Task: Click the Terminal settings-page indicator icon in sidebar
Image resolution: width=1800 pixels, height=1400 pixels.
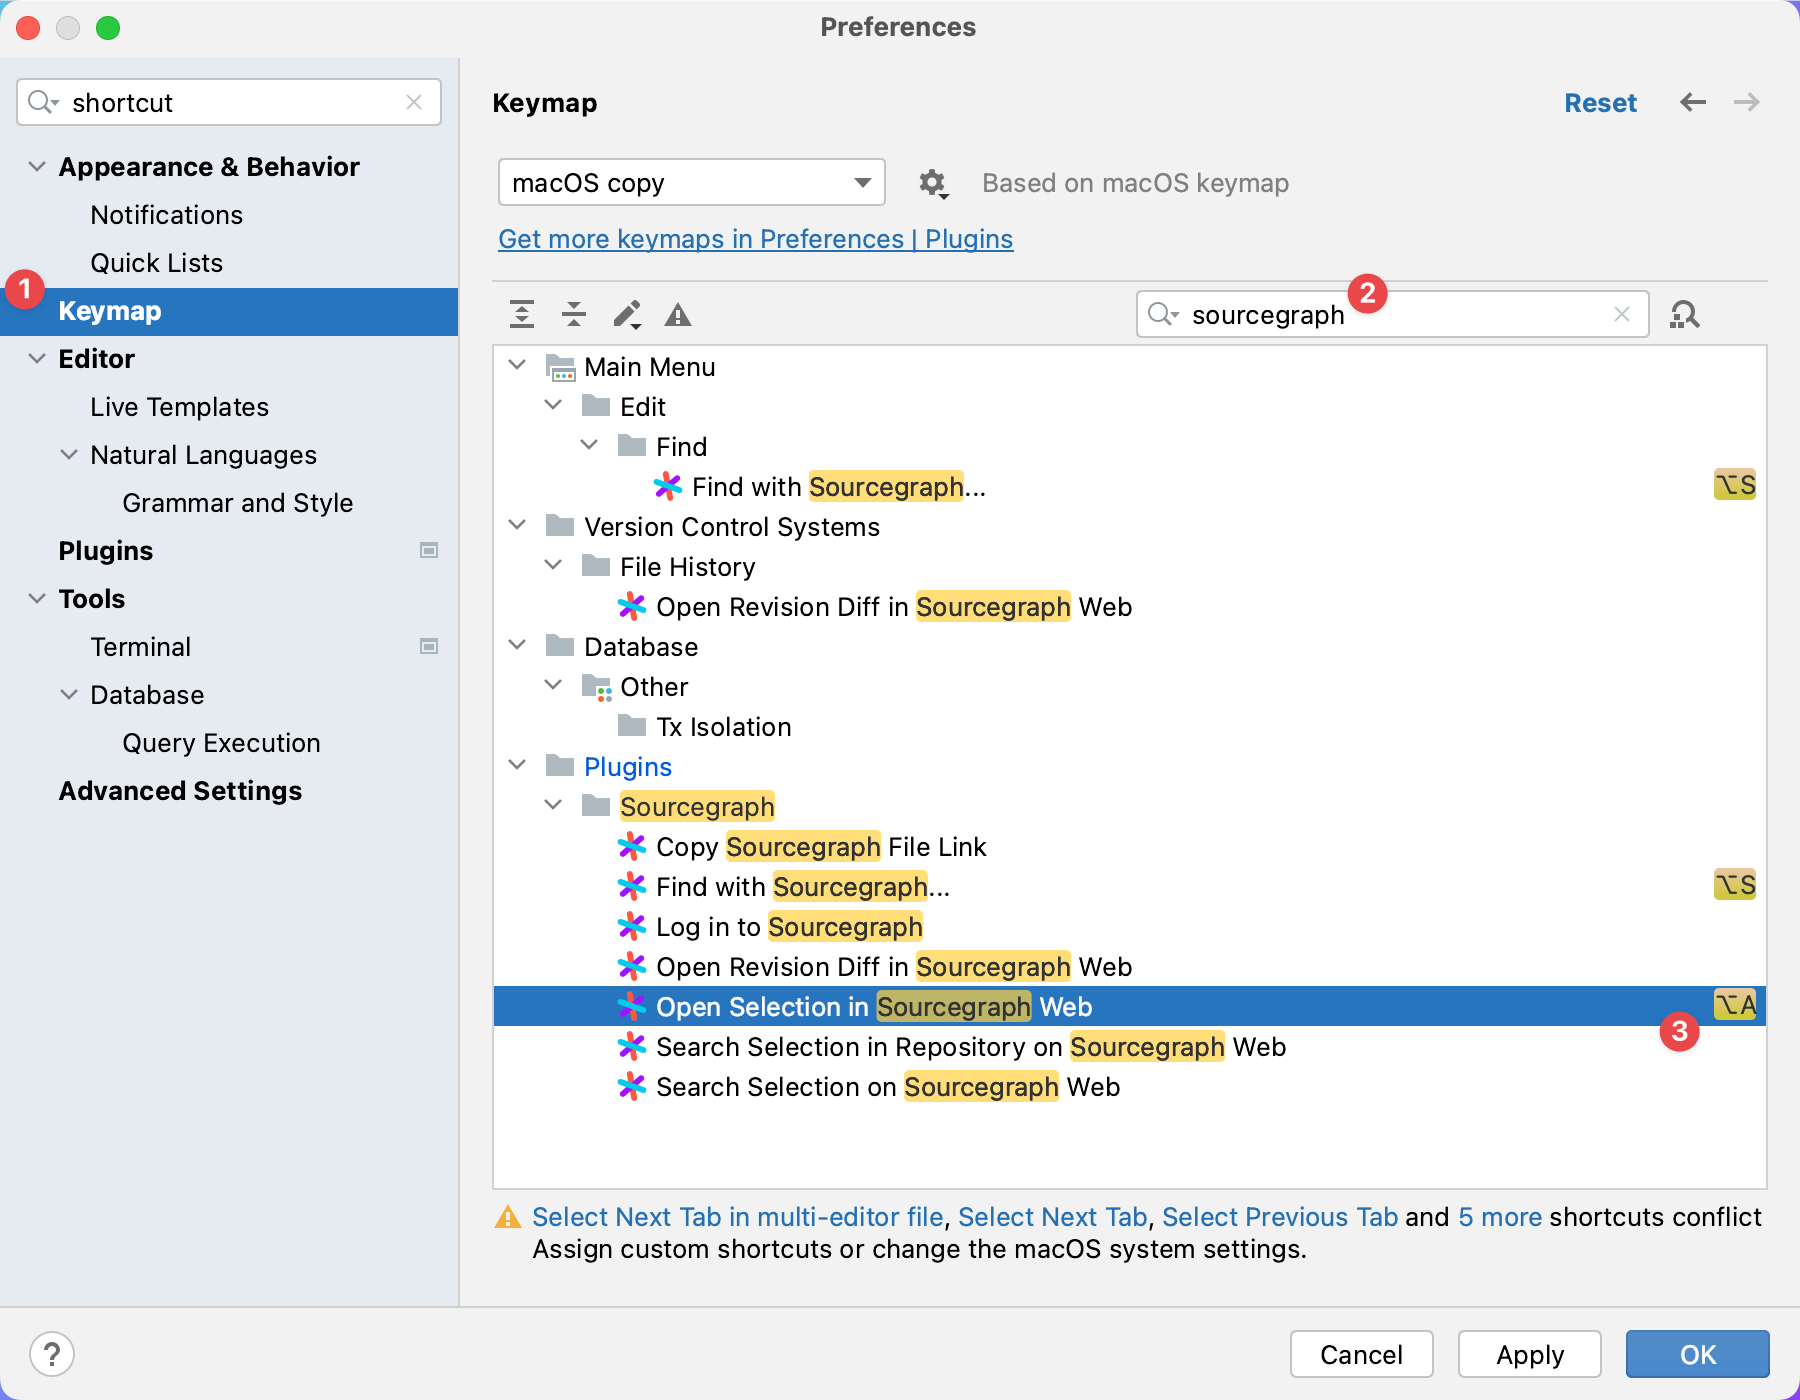Action: [429, 646]
